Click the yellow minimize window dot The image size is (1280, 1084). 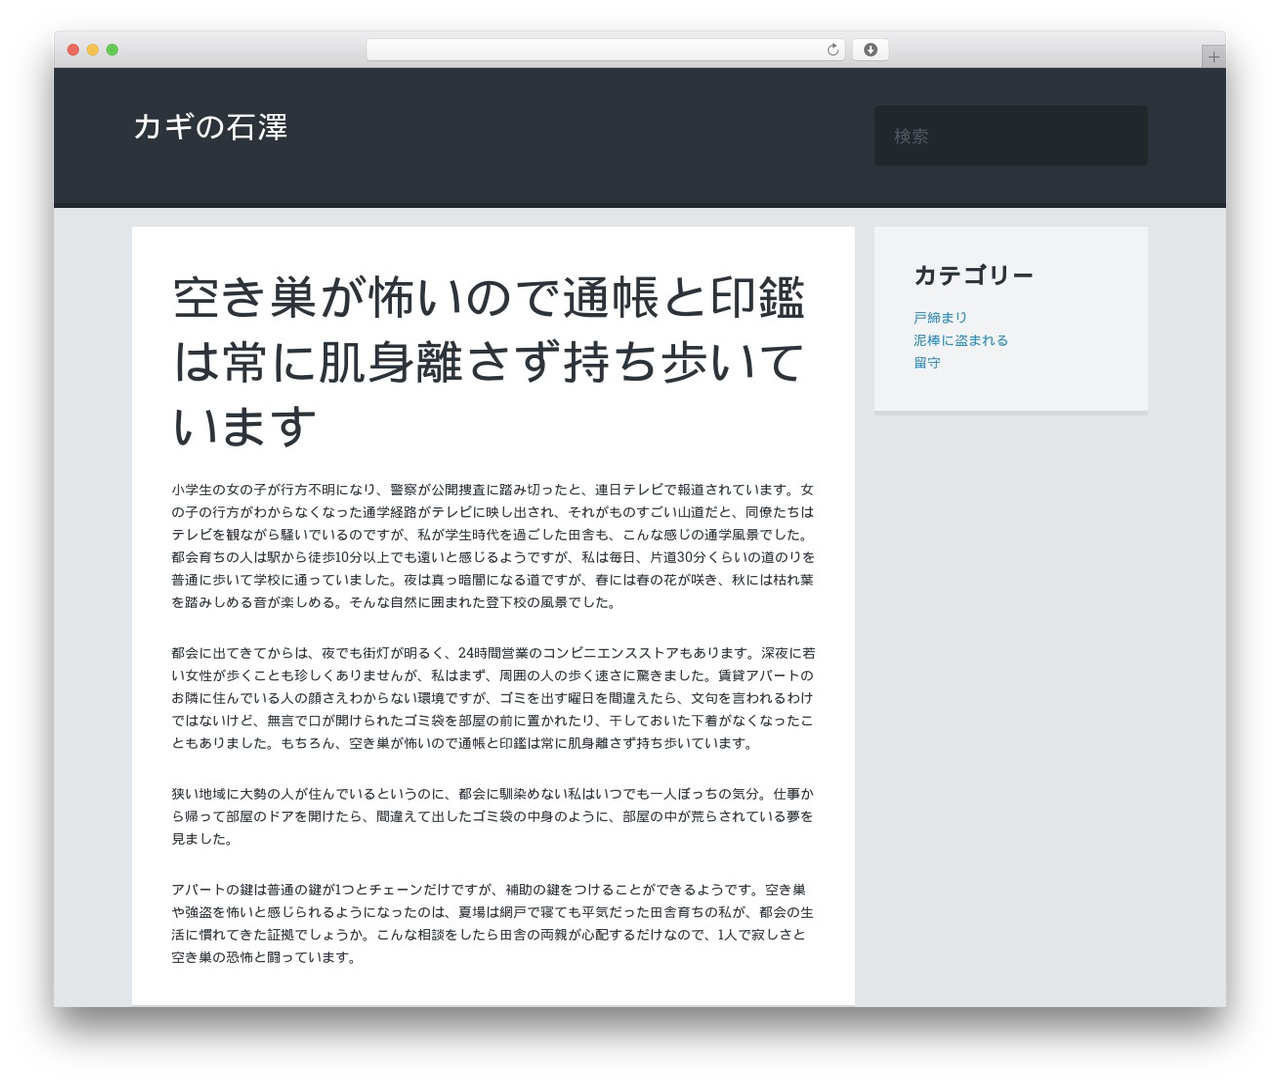92,50
